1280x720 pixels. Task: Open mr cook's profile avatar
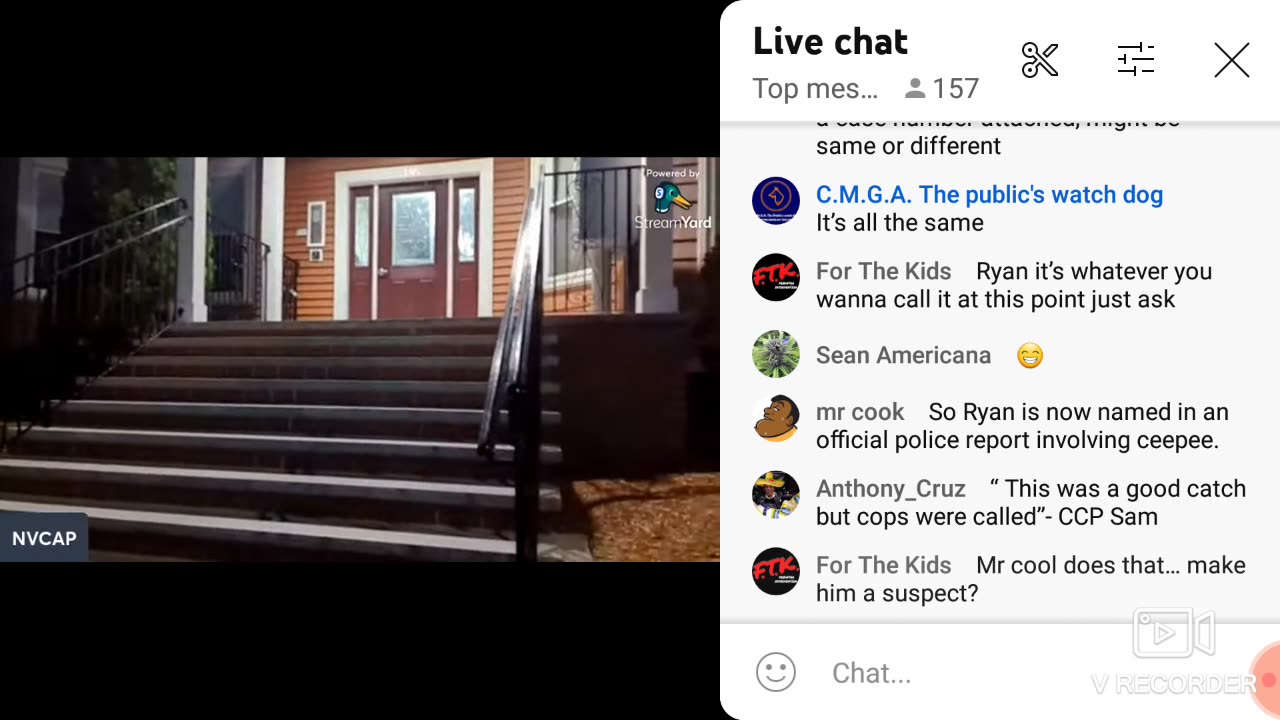coord(776,418)
